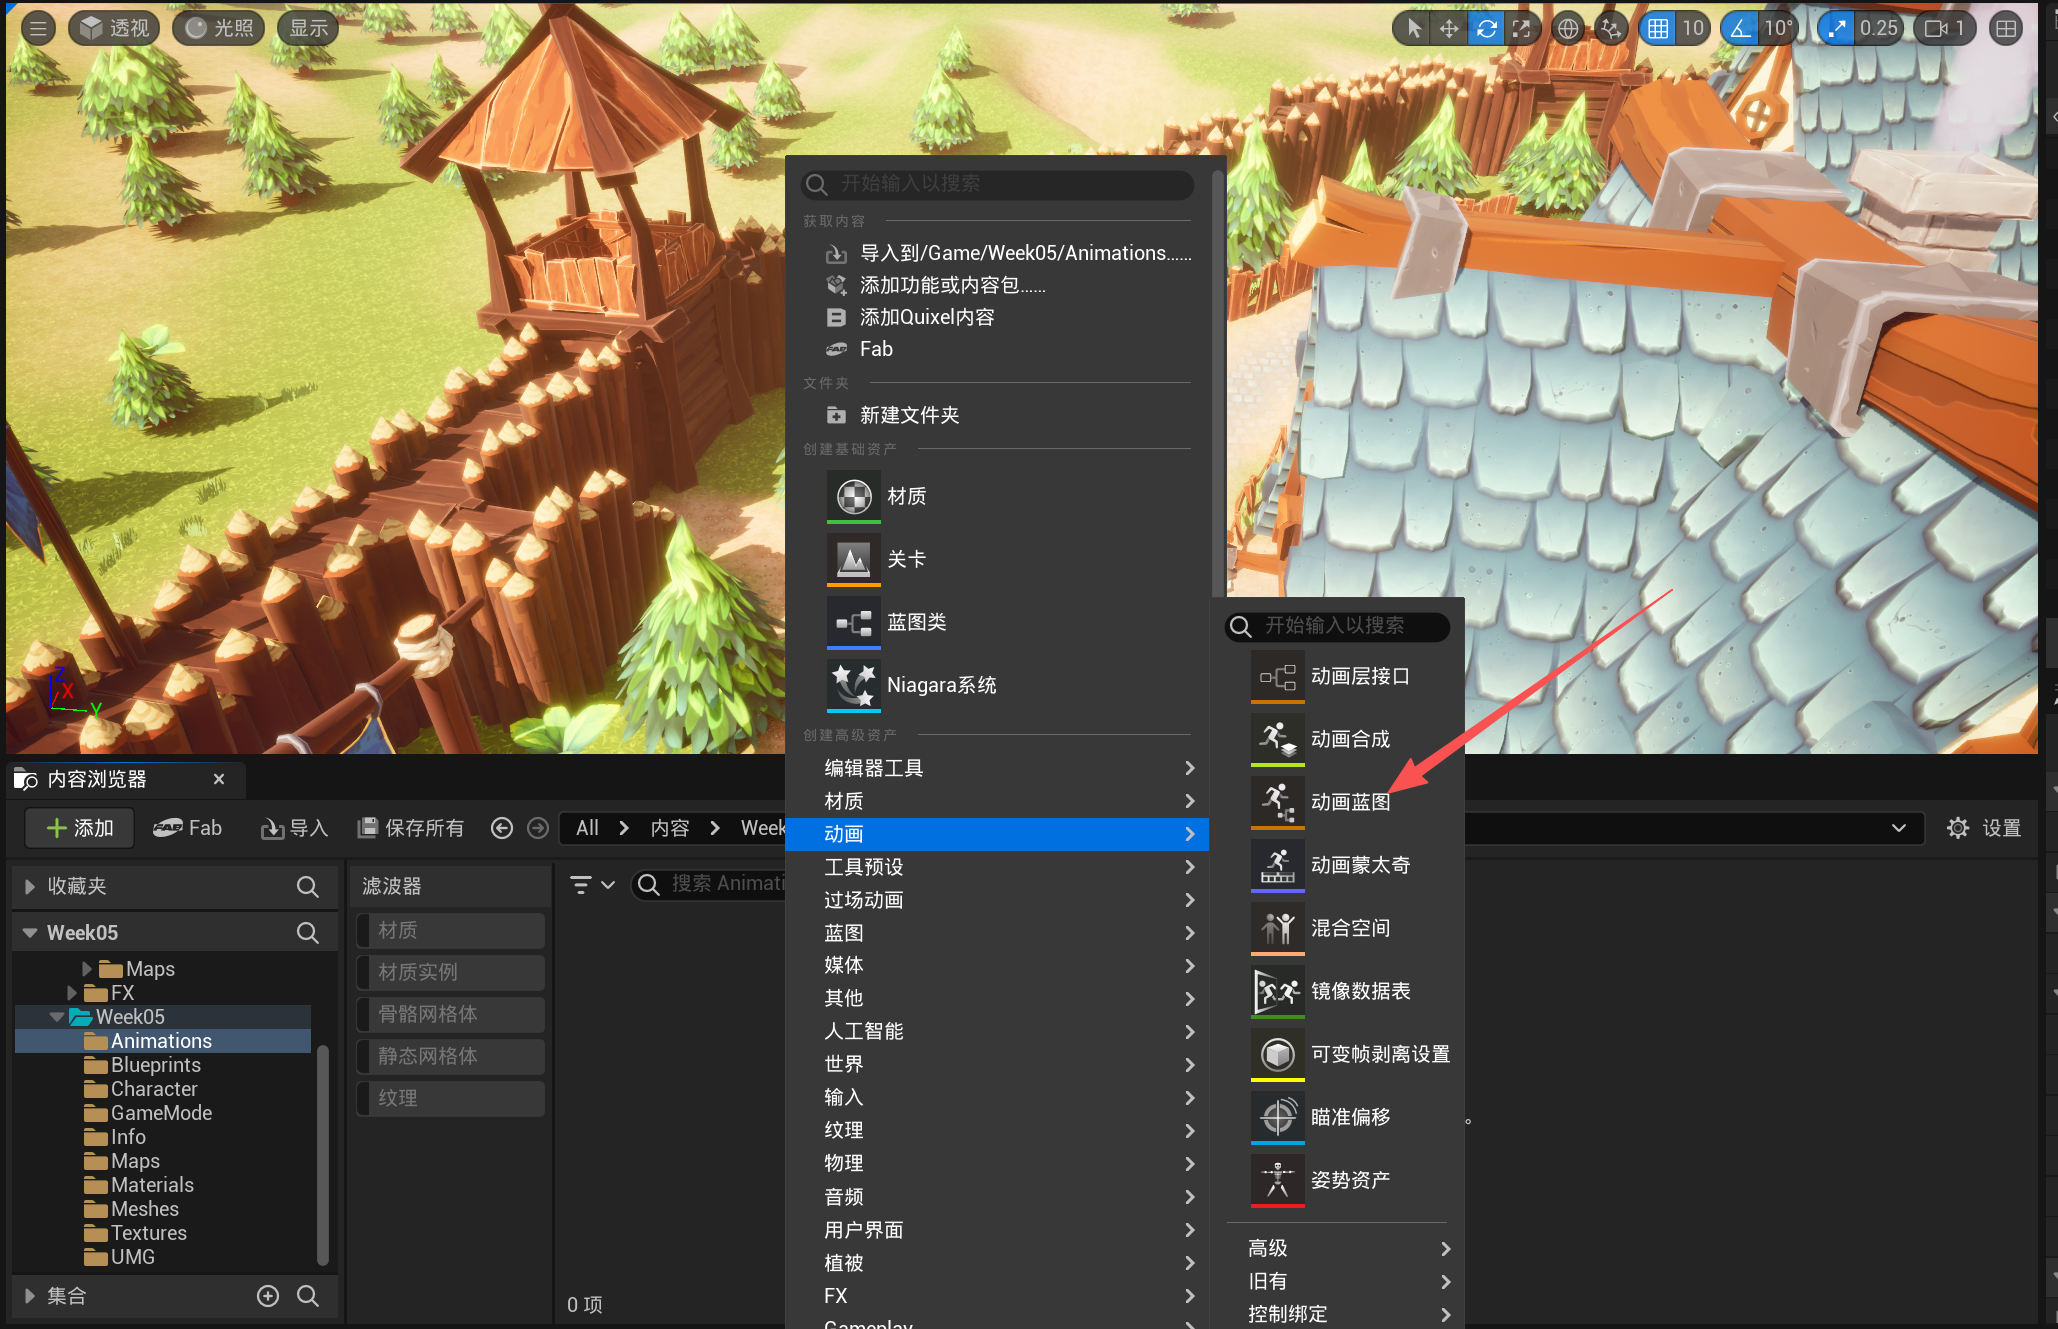Open scale snap value 0.25

(x=1878, y=28)
